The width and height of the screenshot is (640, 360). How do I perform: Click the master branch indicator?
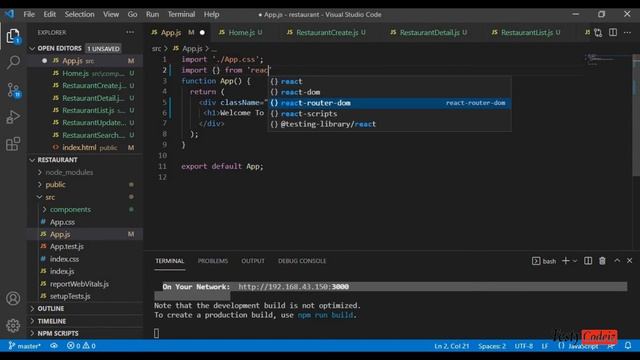pos(24,346)
